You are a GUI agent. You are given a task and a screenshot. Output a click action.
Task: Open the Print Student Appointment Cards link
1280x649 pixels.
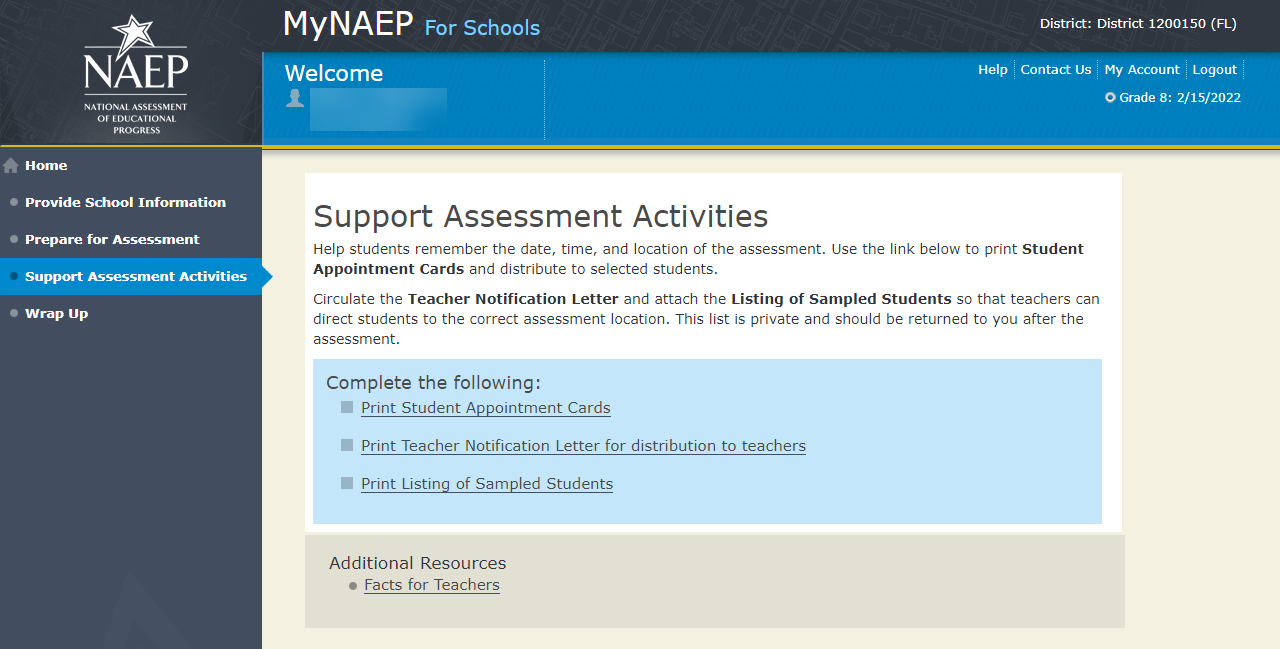[485, 408]
